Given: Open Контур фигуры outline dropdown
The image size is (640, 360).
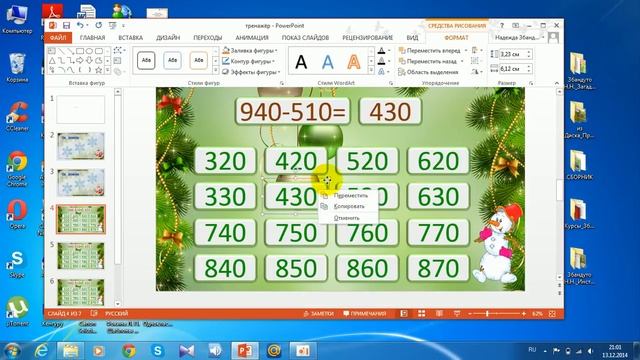Looking at the screenshot, I should tap(249, 61).
